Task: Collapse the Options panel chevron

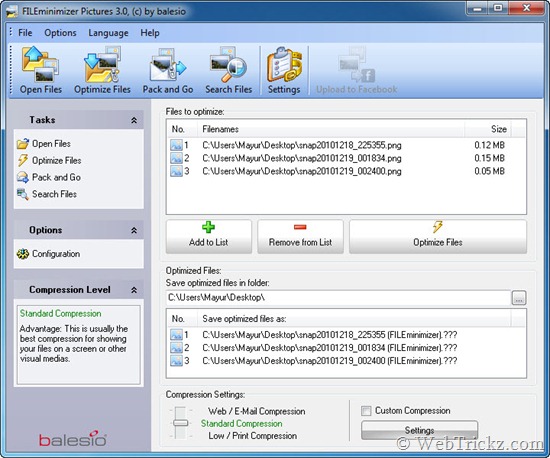Action: click(x=134, y=230)
